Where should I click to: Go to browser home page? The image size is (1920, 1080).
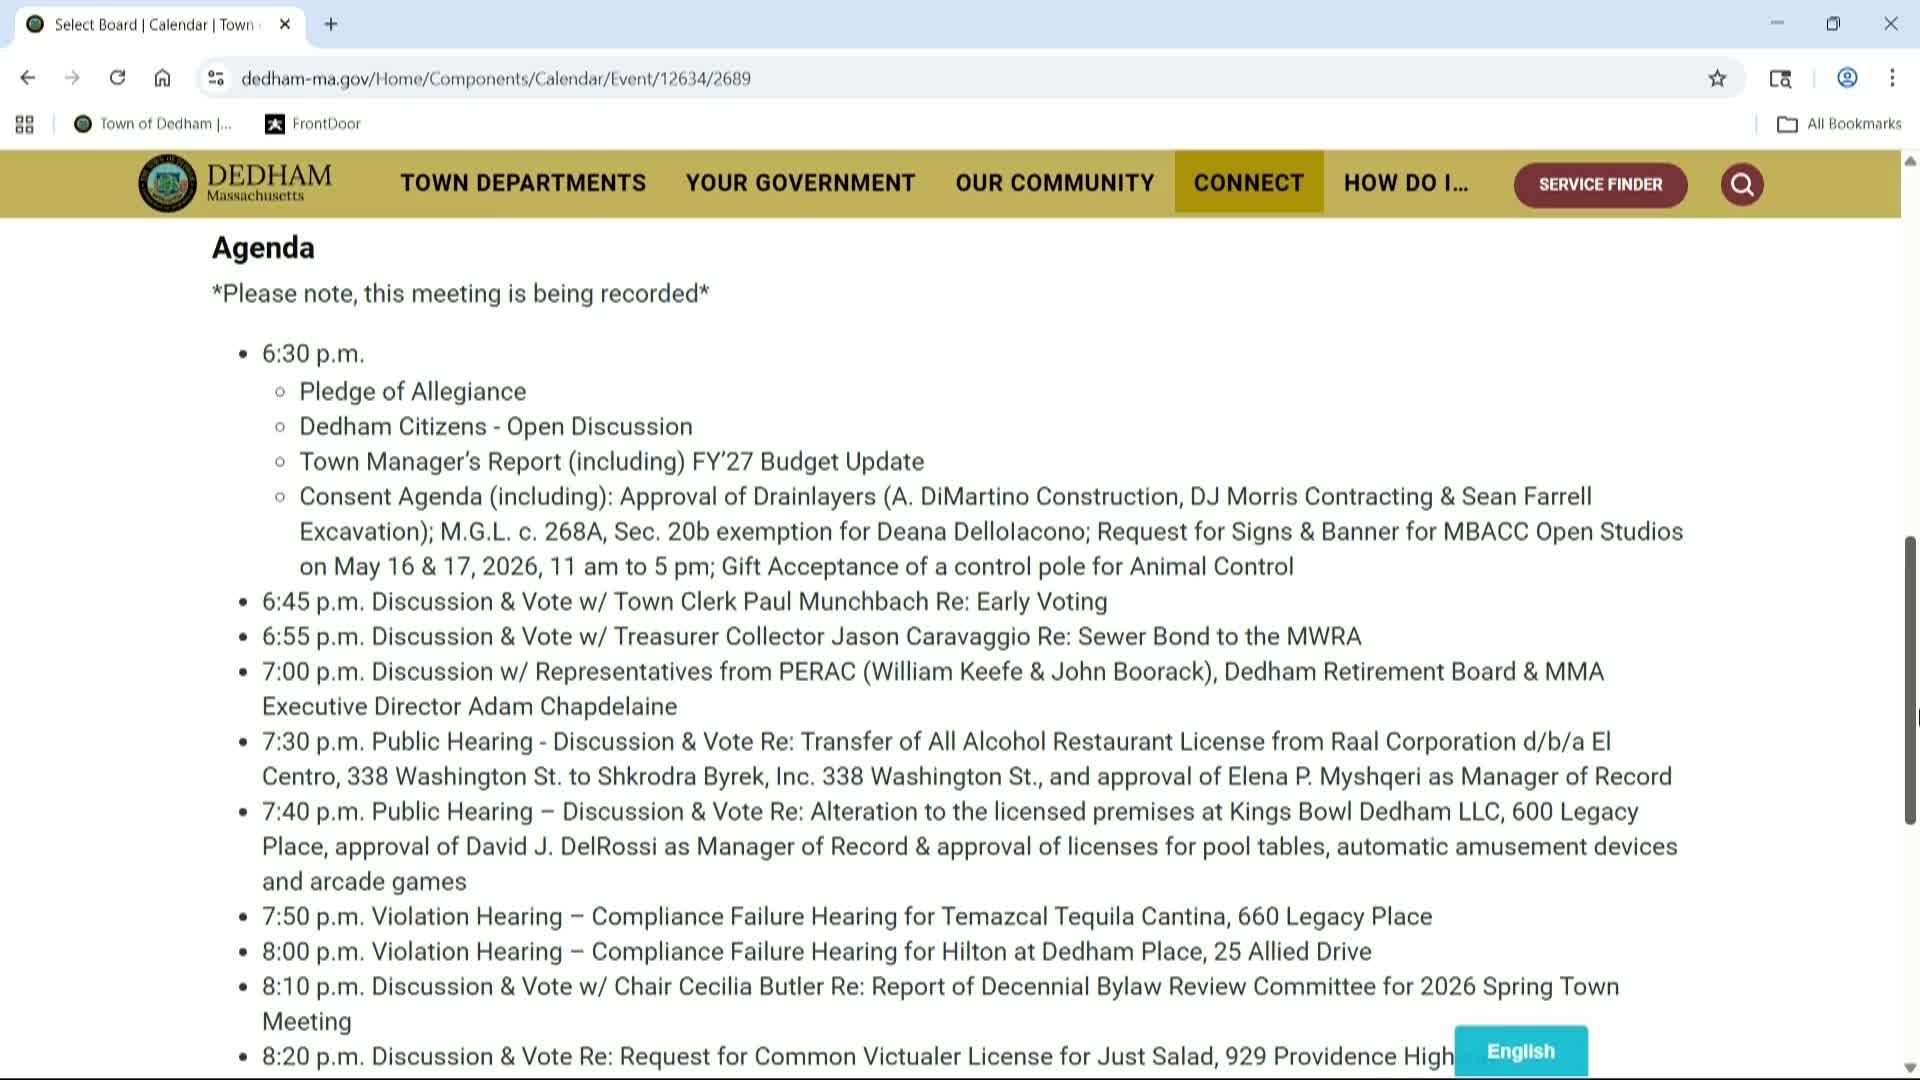point(163,77)
